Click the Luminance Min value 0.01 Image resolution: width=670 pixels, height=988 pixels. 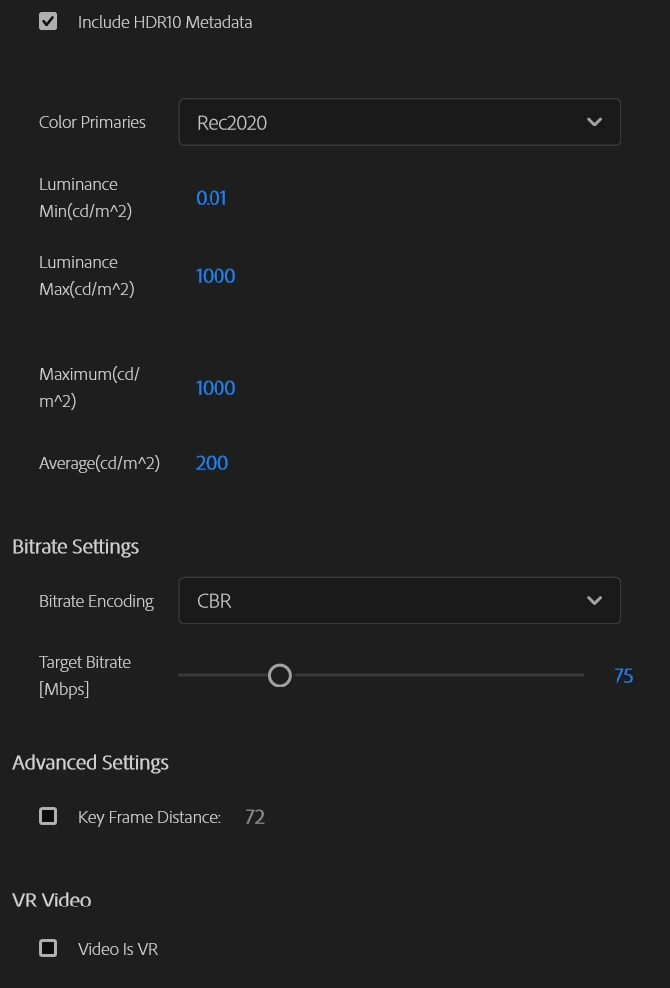point(211,198)
